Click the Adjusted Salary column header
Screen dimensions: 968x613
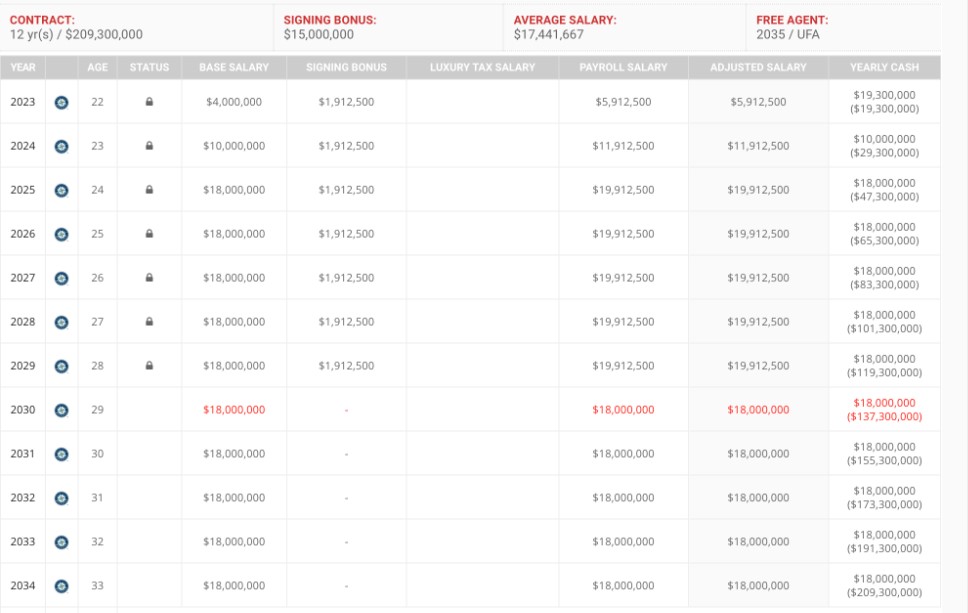(758, 68)
